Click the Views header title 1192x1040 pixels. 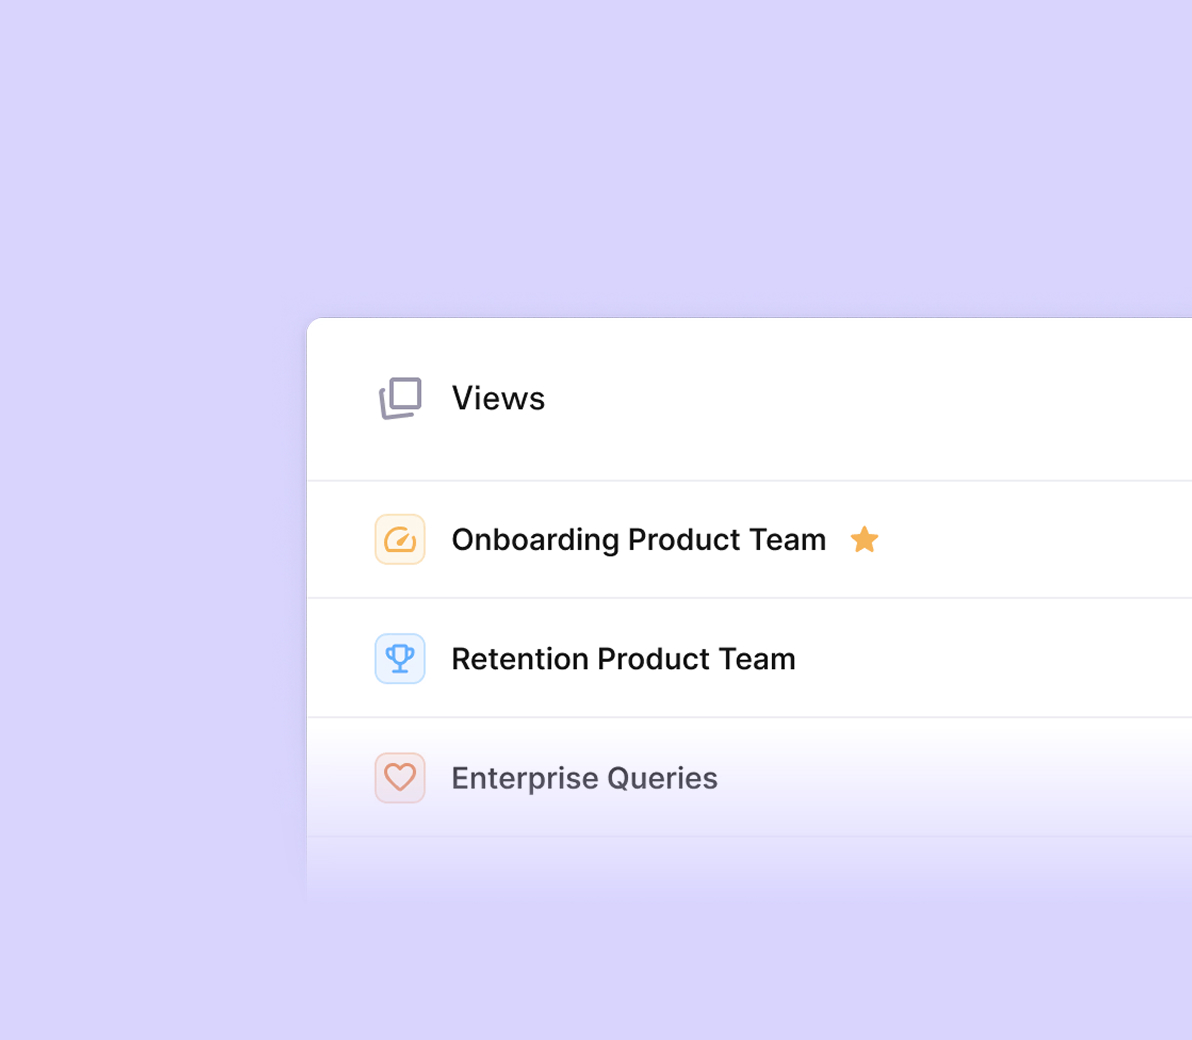point(498,398)
